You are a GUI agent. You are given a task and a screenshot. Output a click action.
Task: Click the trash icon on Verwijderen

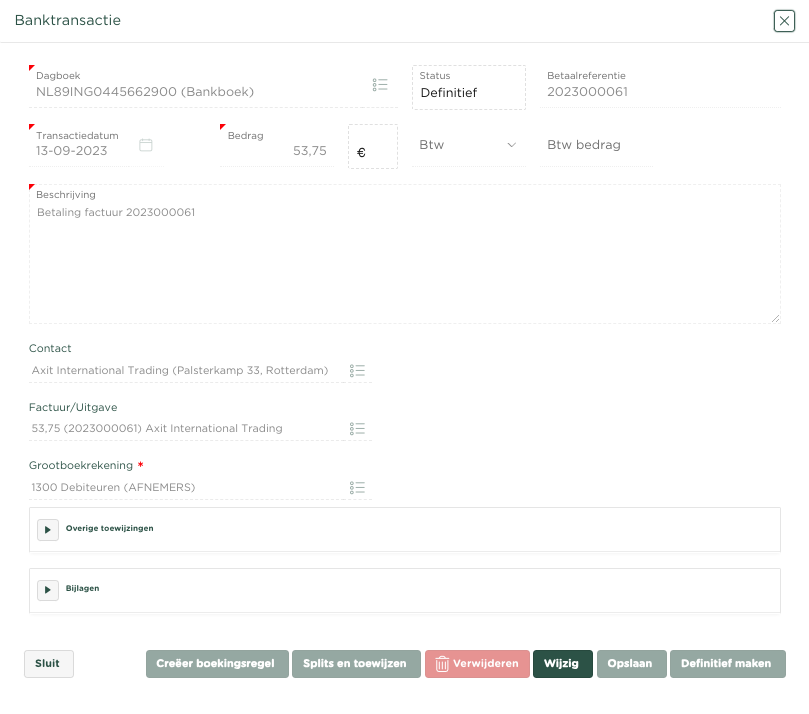click(442, 664)
